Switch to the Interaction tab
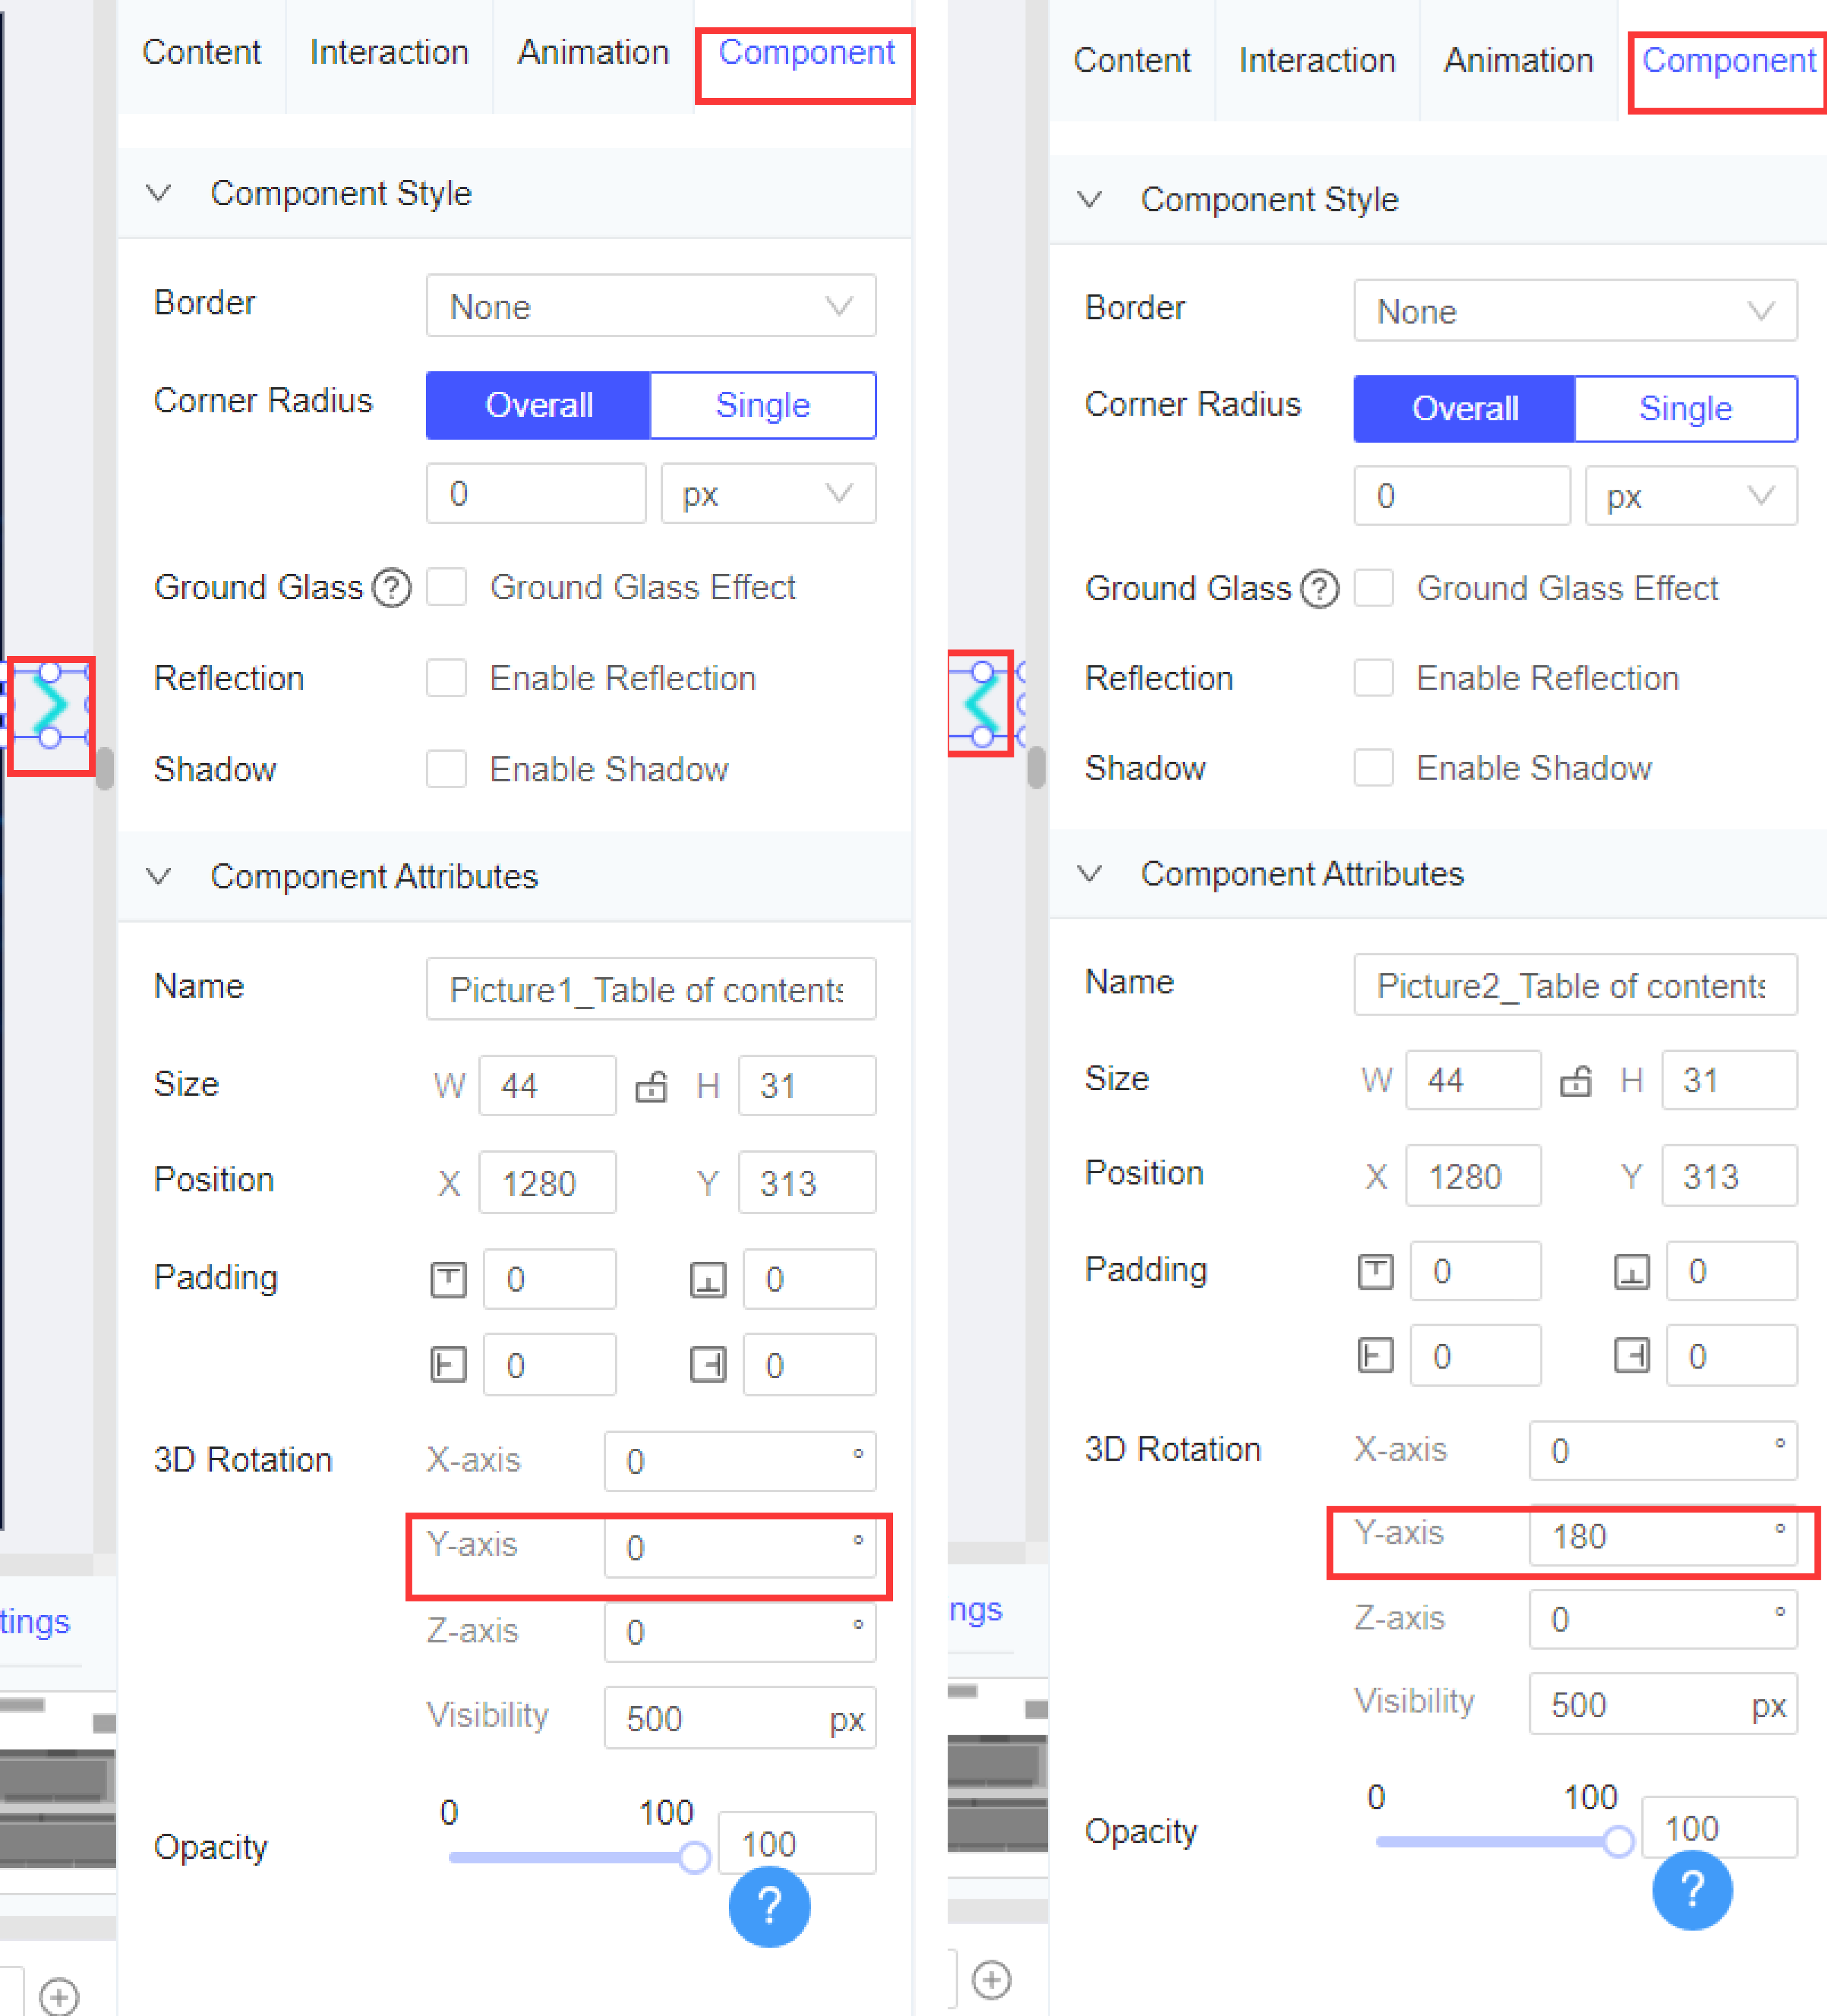This screenshot has width=1827, height=2016. 388,52
